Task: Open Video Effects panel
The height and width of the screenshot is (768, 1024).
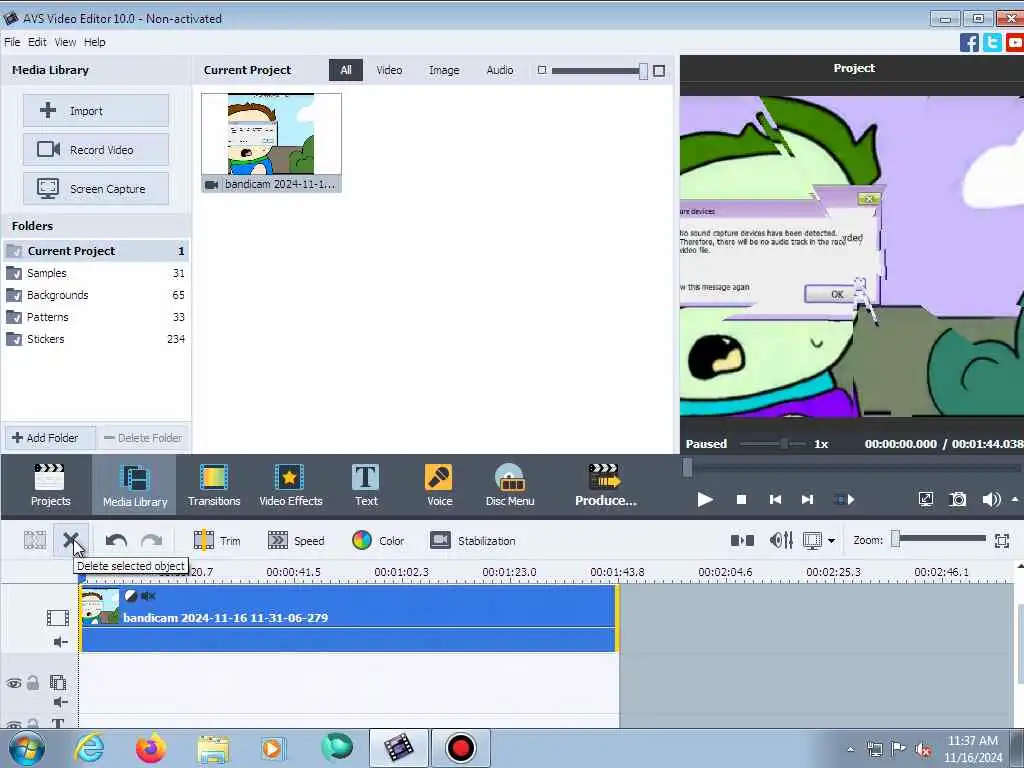Action: (x=291, y=485)
